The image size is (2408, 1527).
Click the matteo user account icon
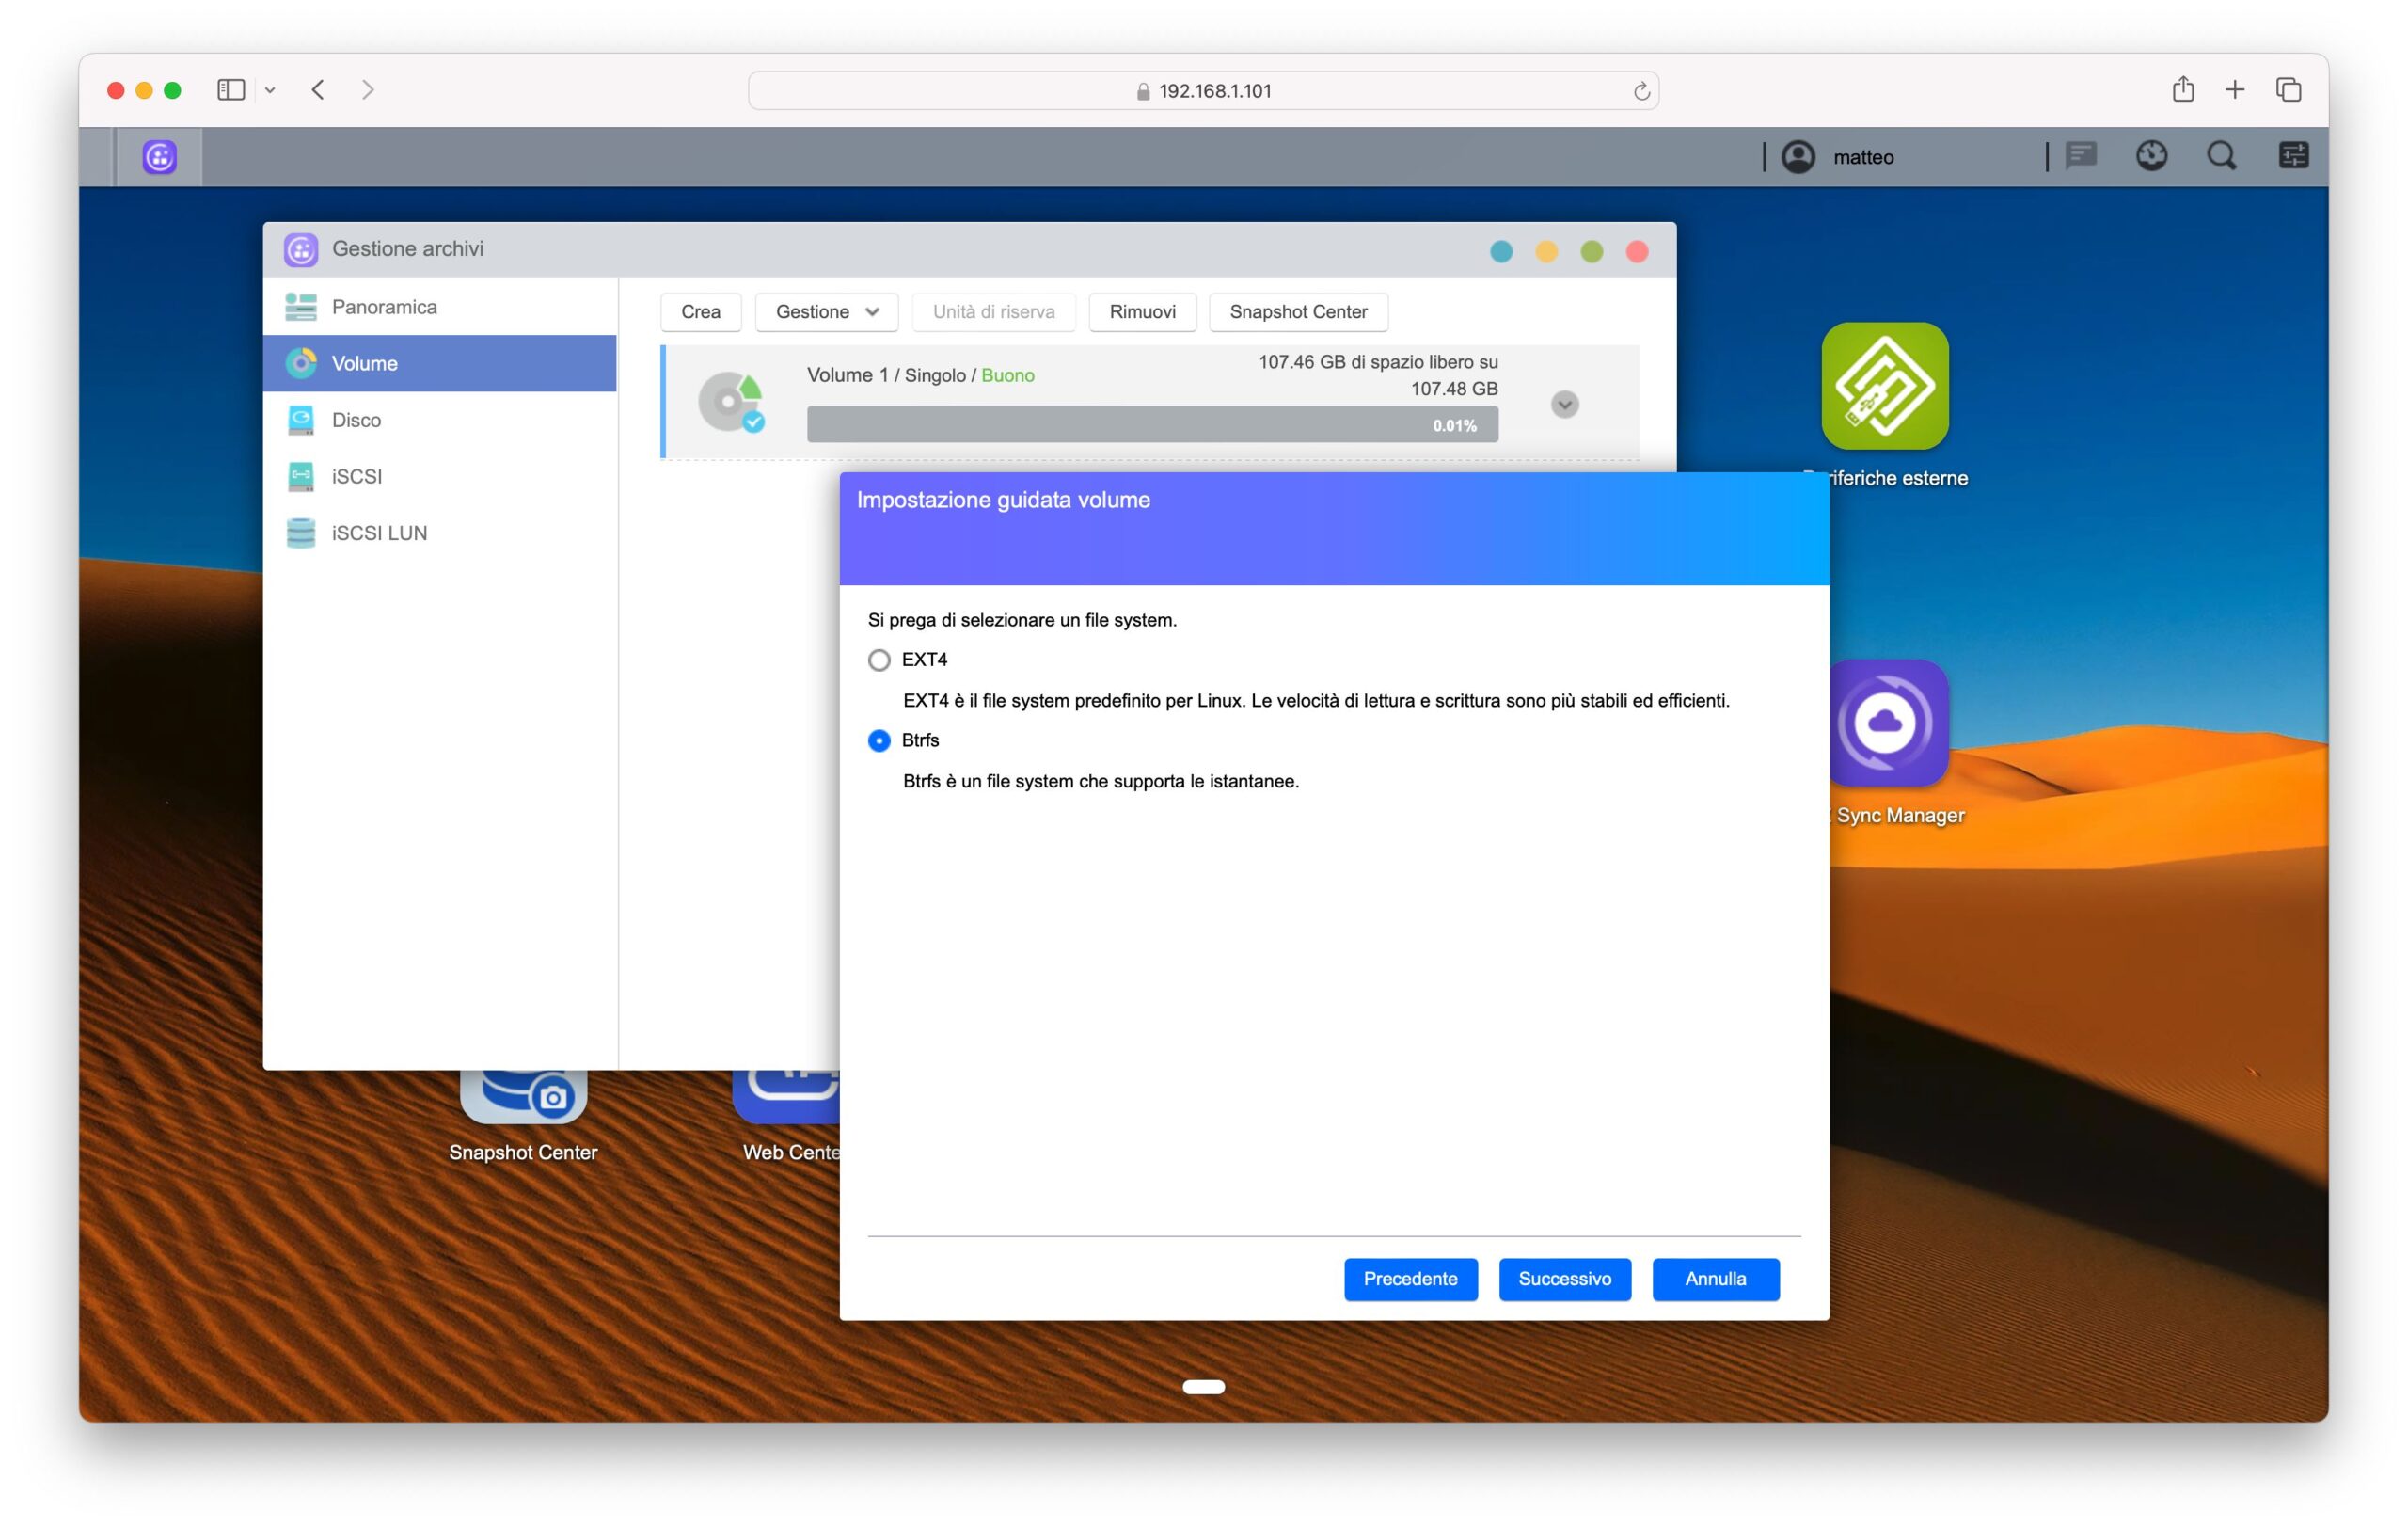pyautogui.click(x=1798, y=157)
